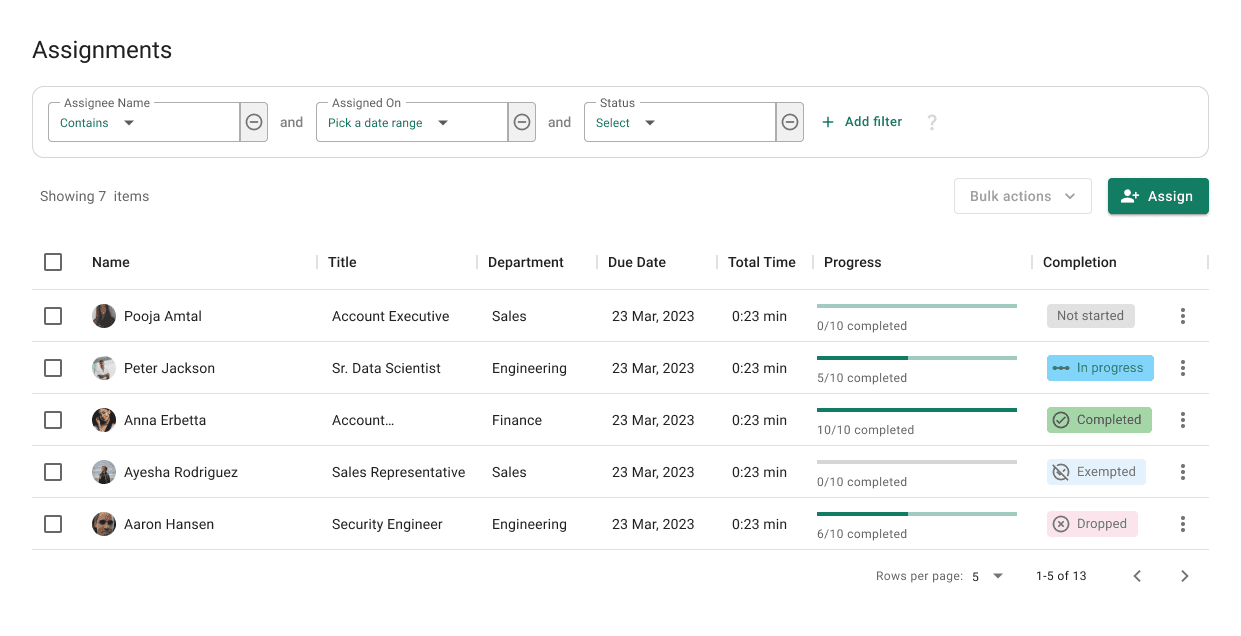Click the filter help question mark icon
Image resolution: width=1241 pixels, height=636 pixels.
click(x=932, y=122)
